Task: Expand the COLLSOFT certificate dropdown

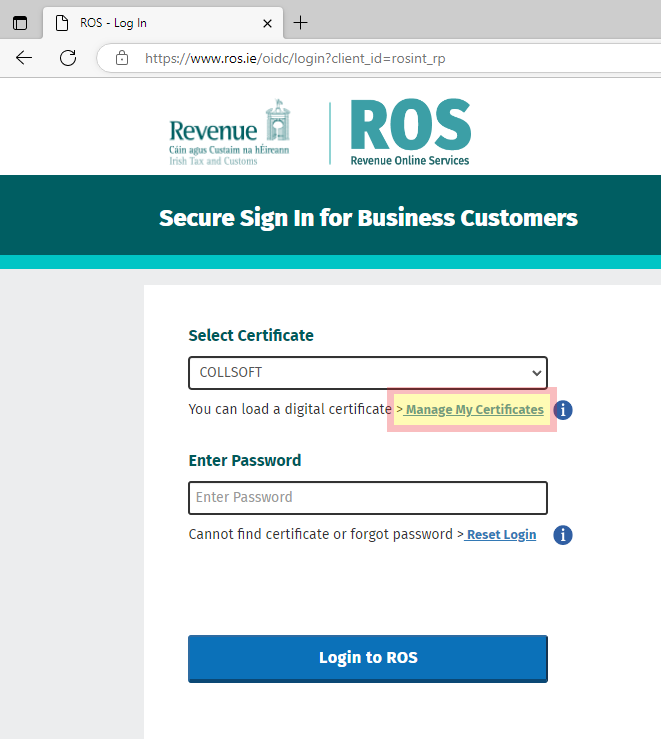Action: point(367,373)
